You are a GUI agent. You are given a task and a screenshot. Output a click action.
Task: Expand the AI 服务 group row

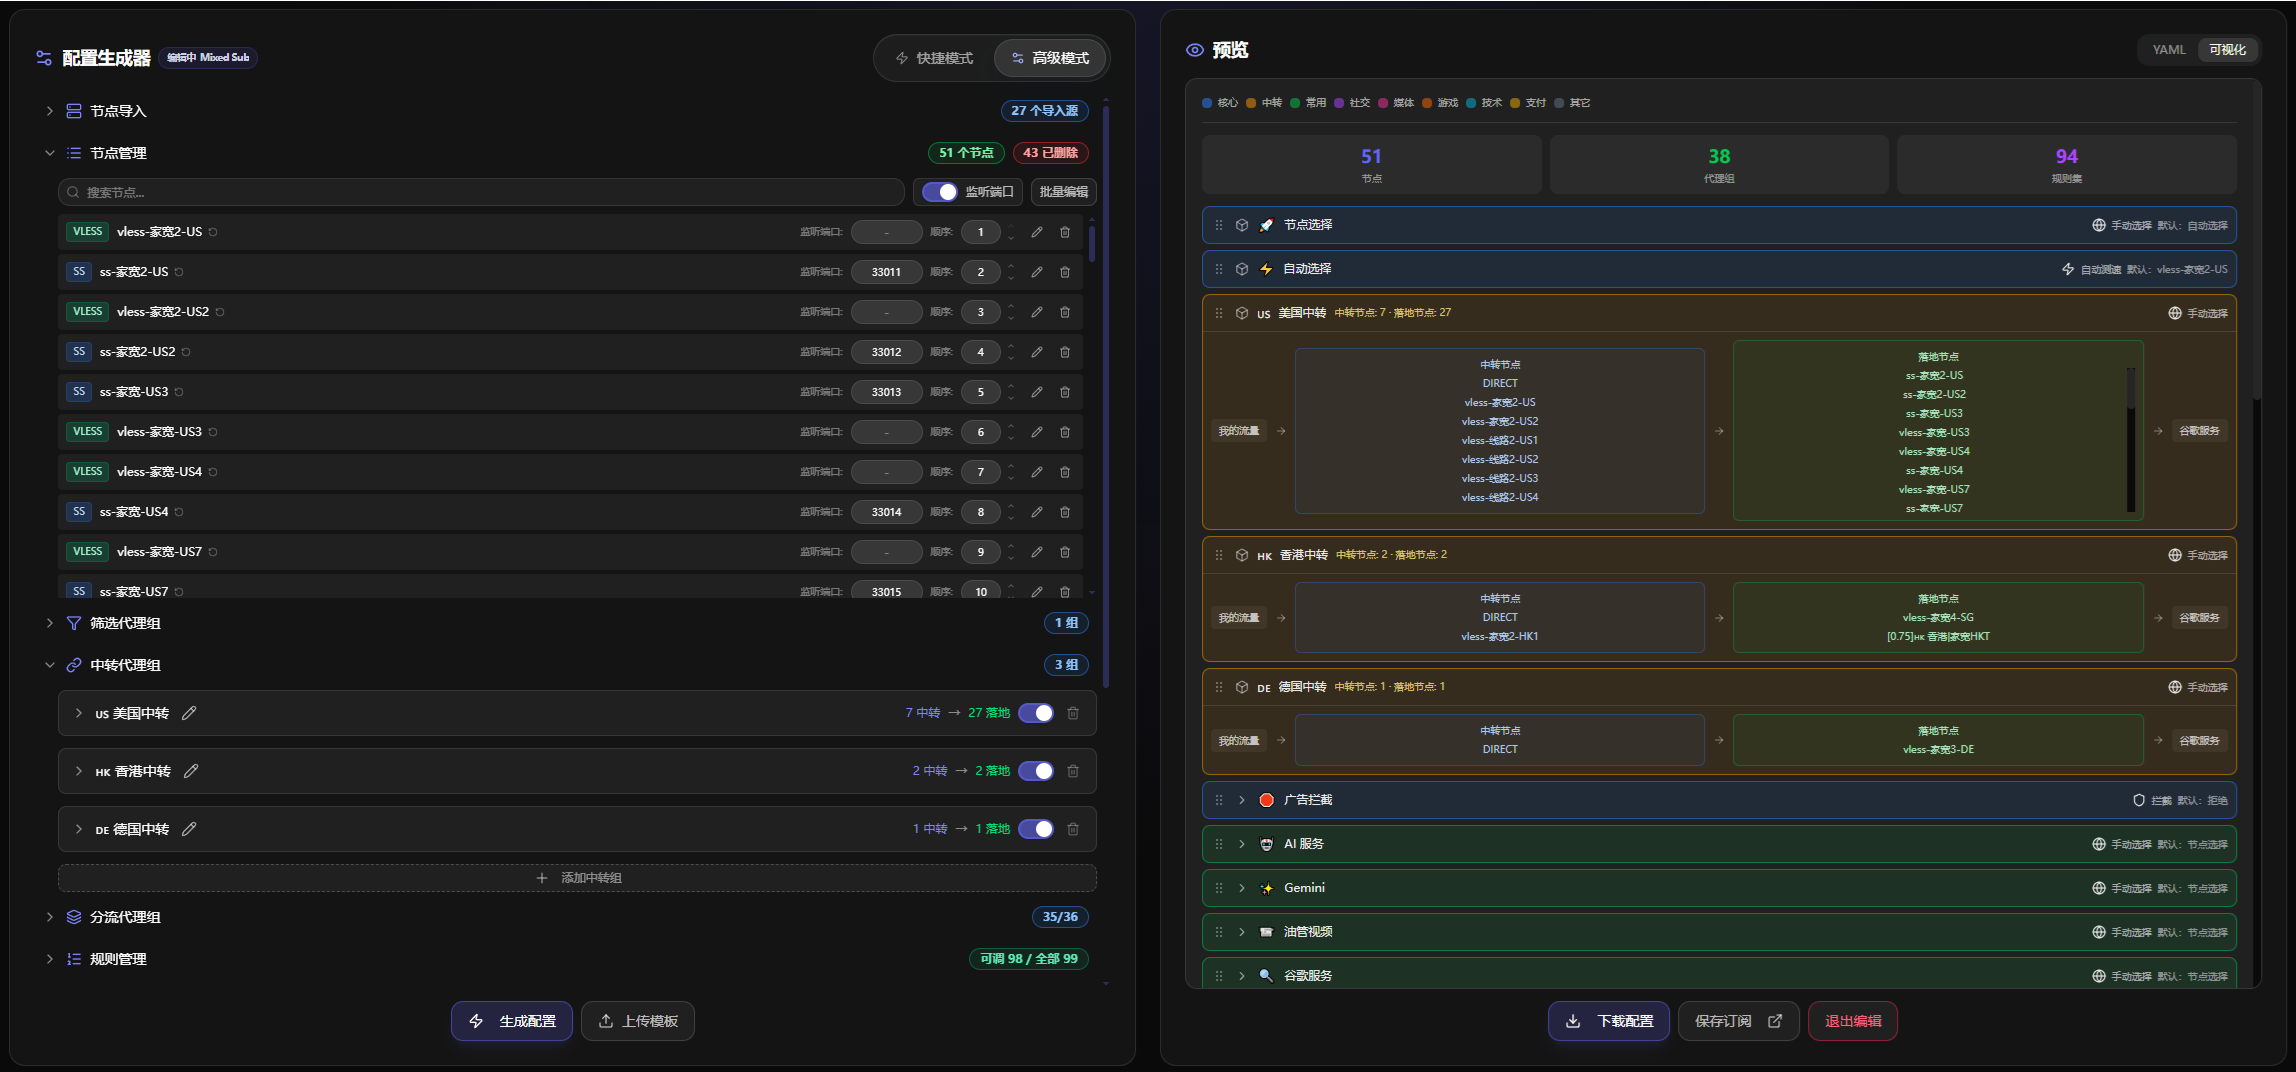(1242, 844)
